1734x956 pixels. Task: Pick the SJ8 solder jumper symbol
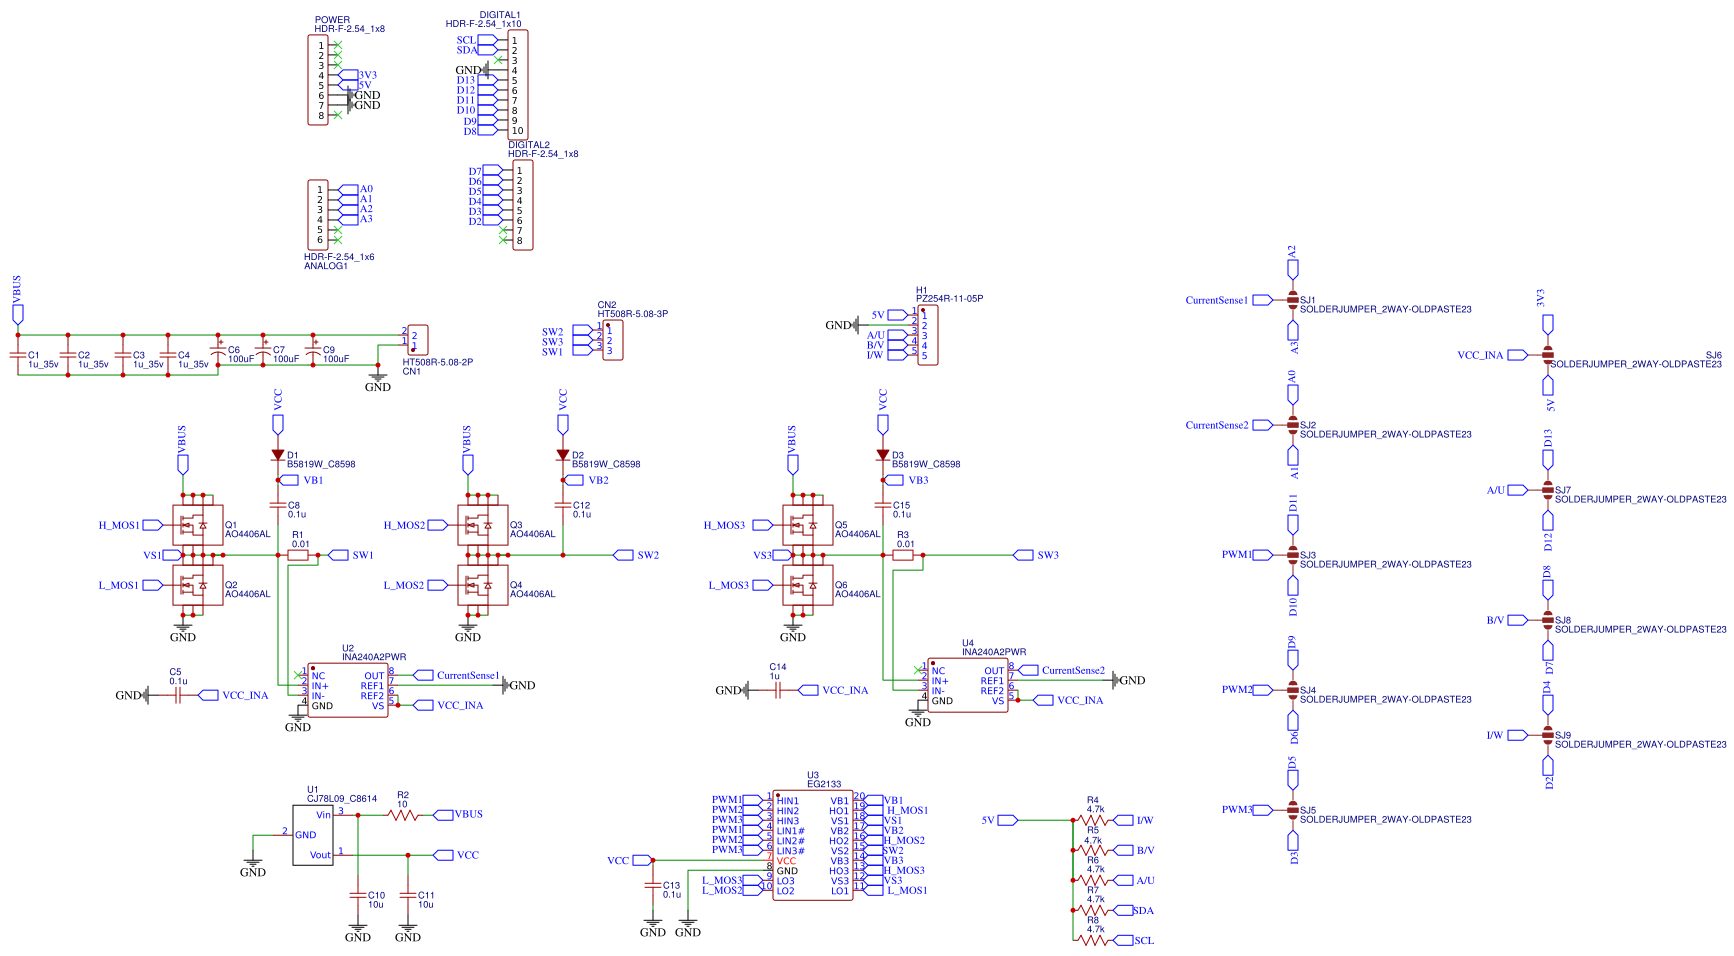click(x=1548, y=619)
